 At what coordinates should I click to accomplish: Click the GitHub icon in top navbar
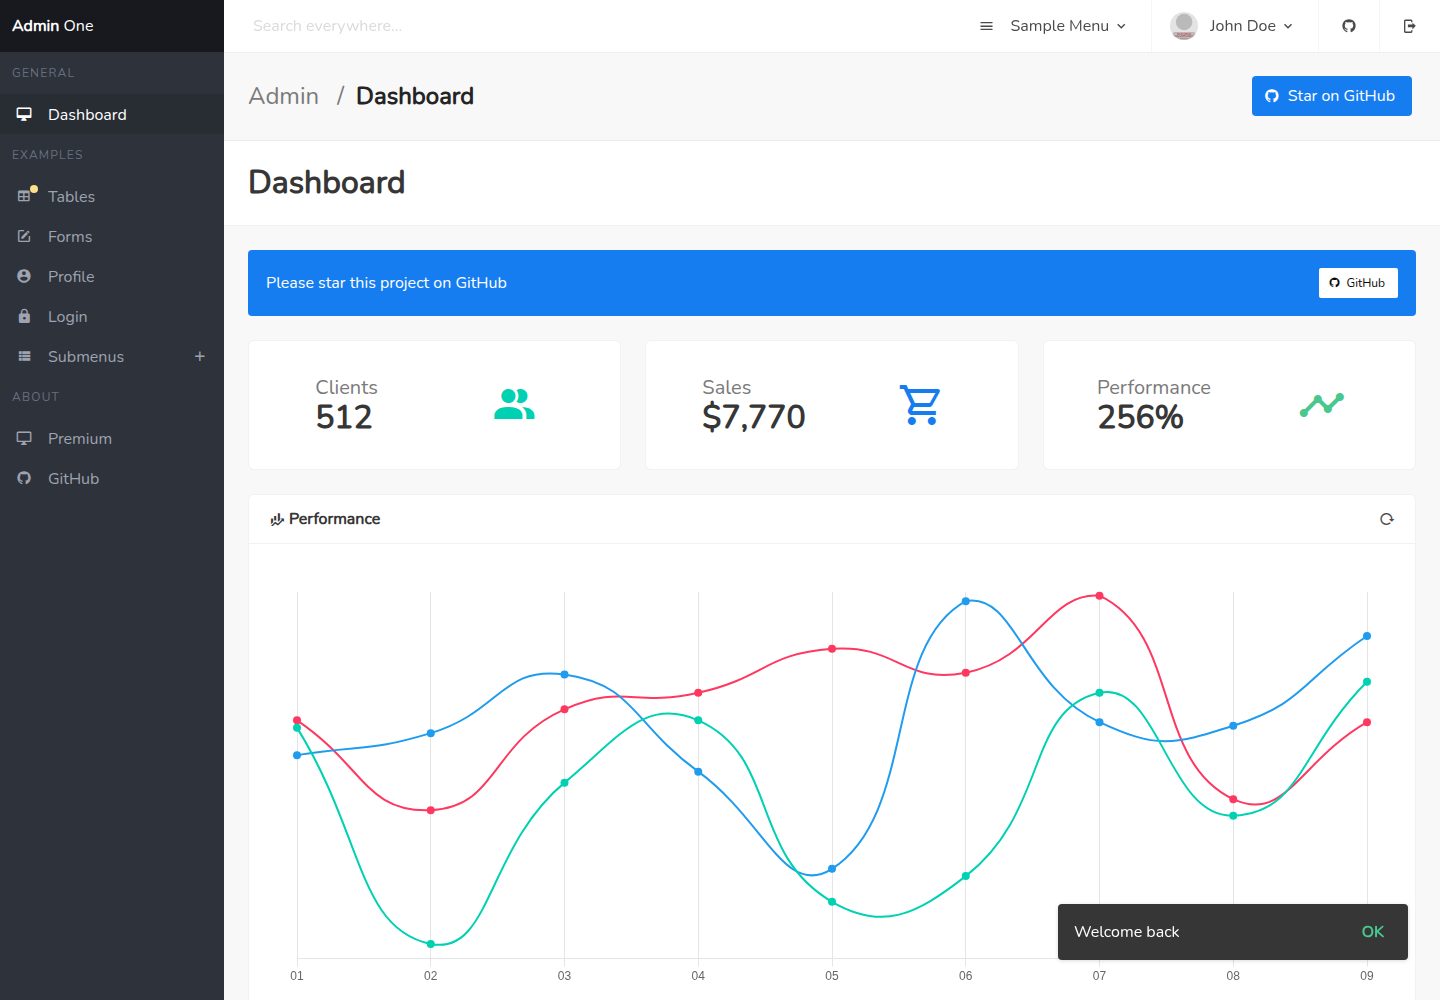tap(1349, 26)
